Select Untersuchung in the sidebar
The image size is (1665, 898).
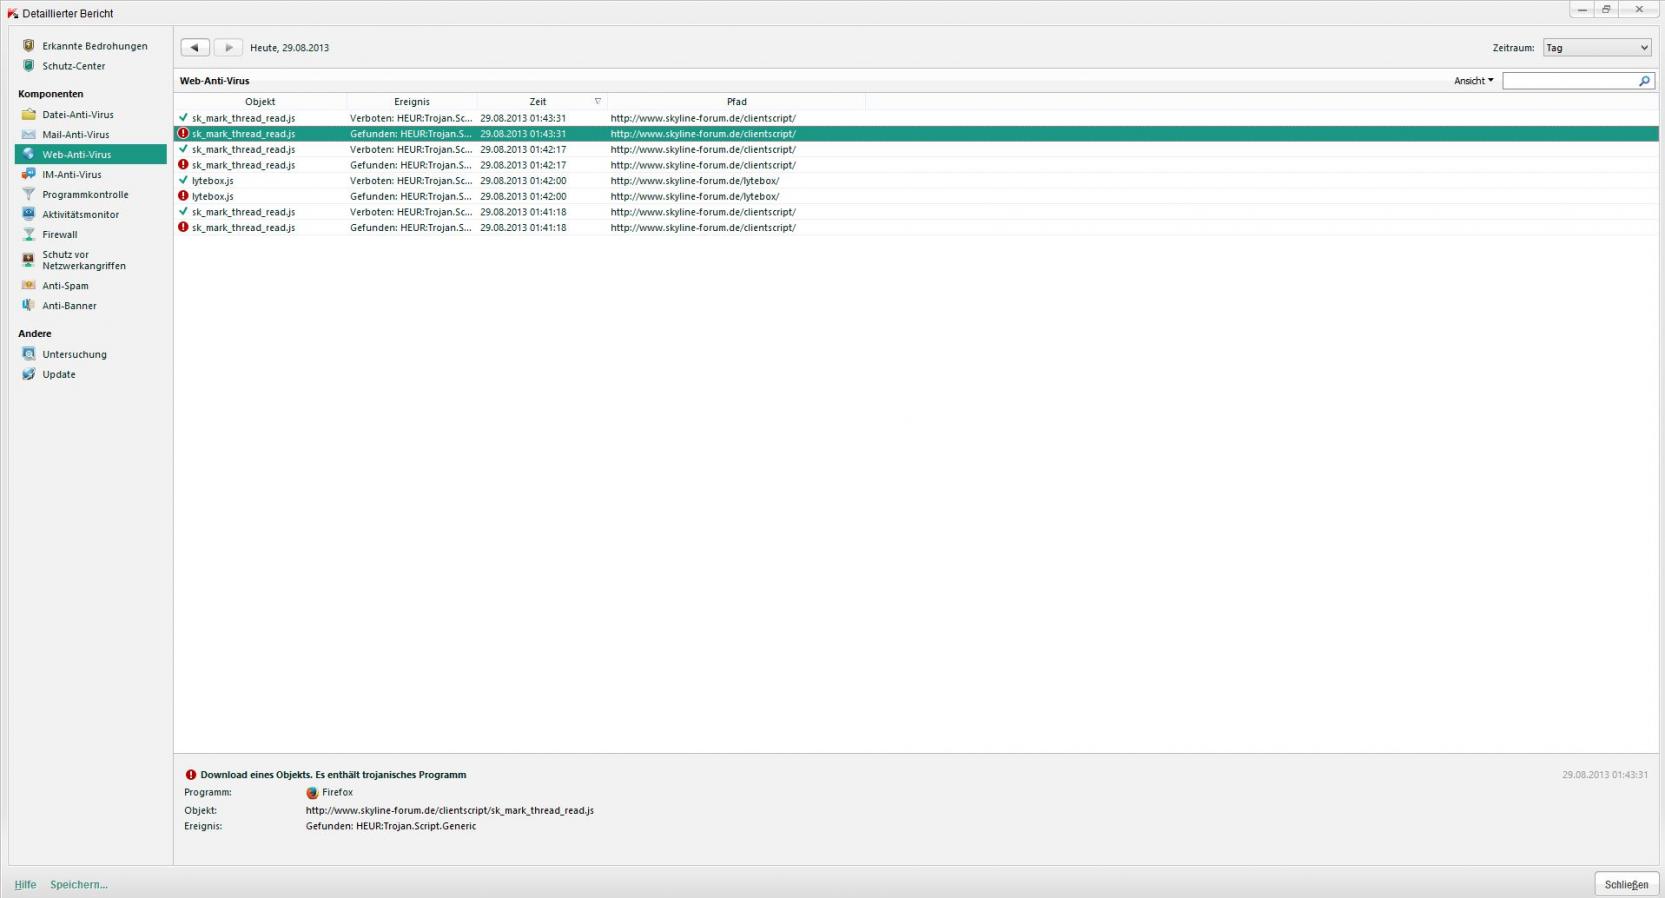74,355
